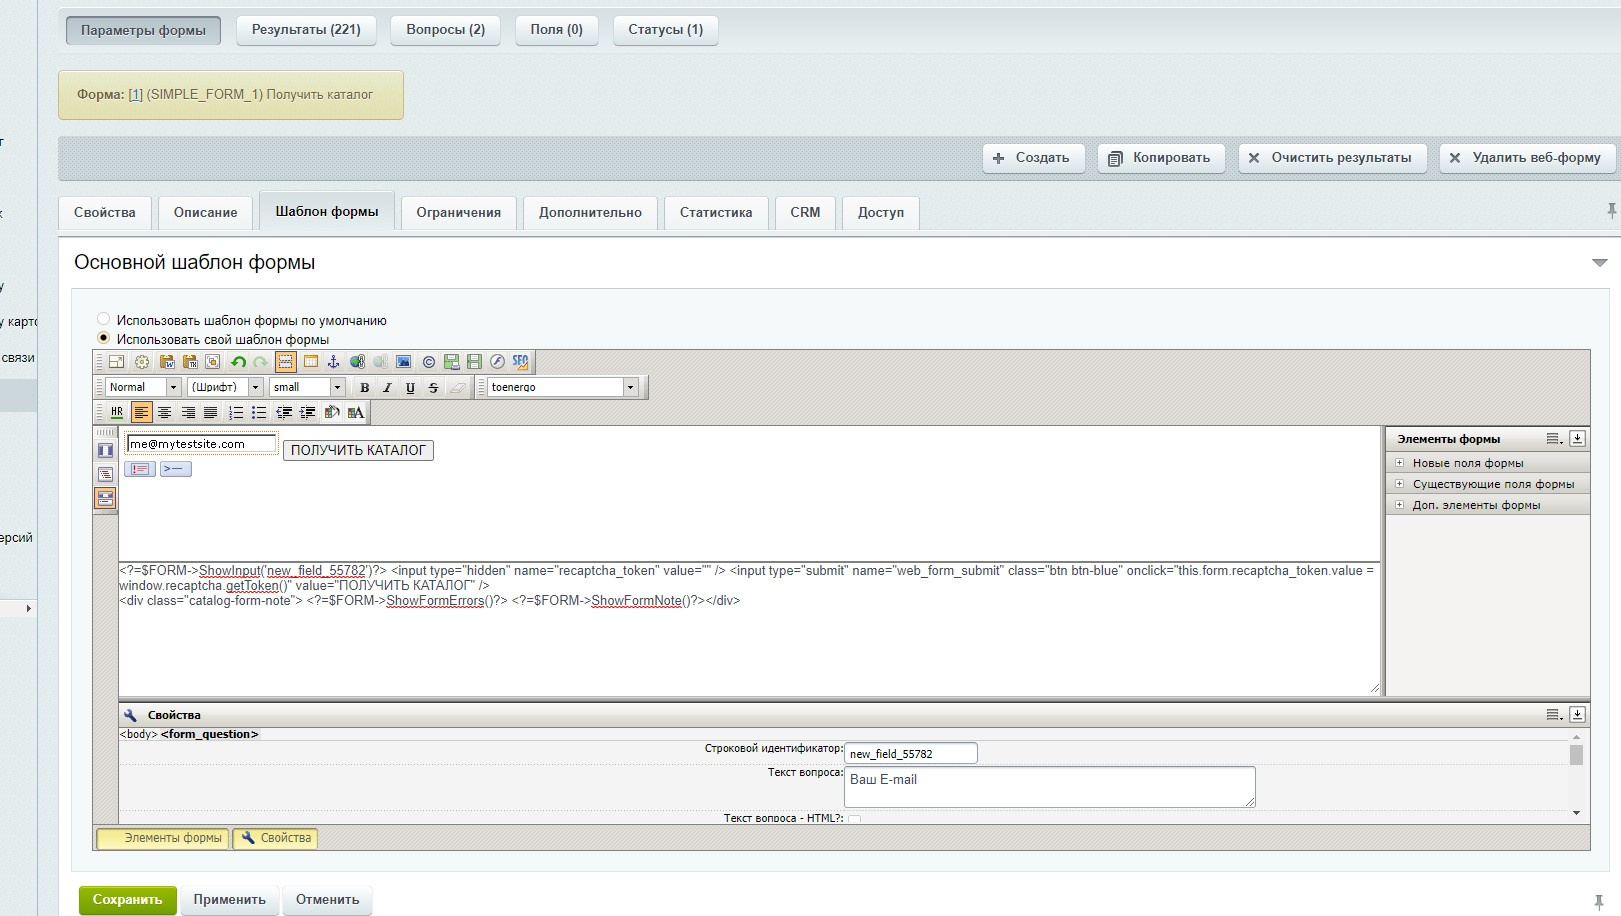
Task: Toggle bold formatting
Action: [x=364, y=387]
